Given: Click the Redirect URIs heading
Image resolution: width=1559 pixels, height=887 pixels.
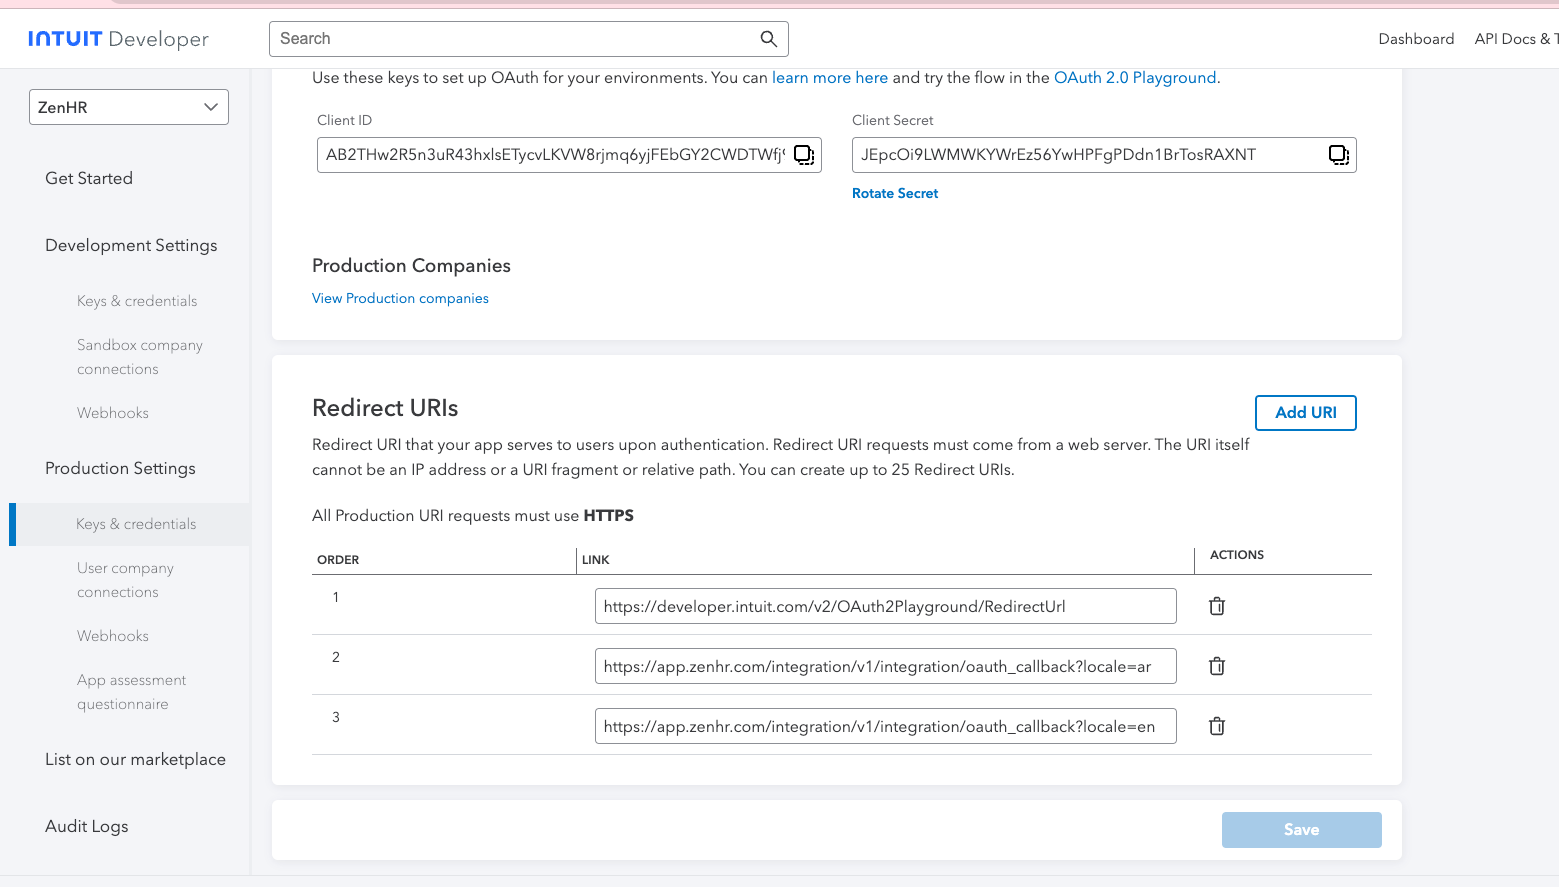Looking at the screenshot, I should (385, 408).
